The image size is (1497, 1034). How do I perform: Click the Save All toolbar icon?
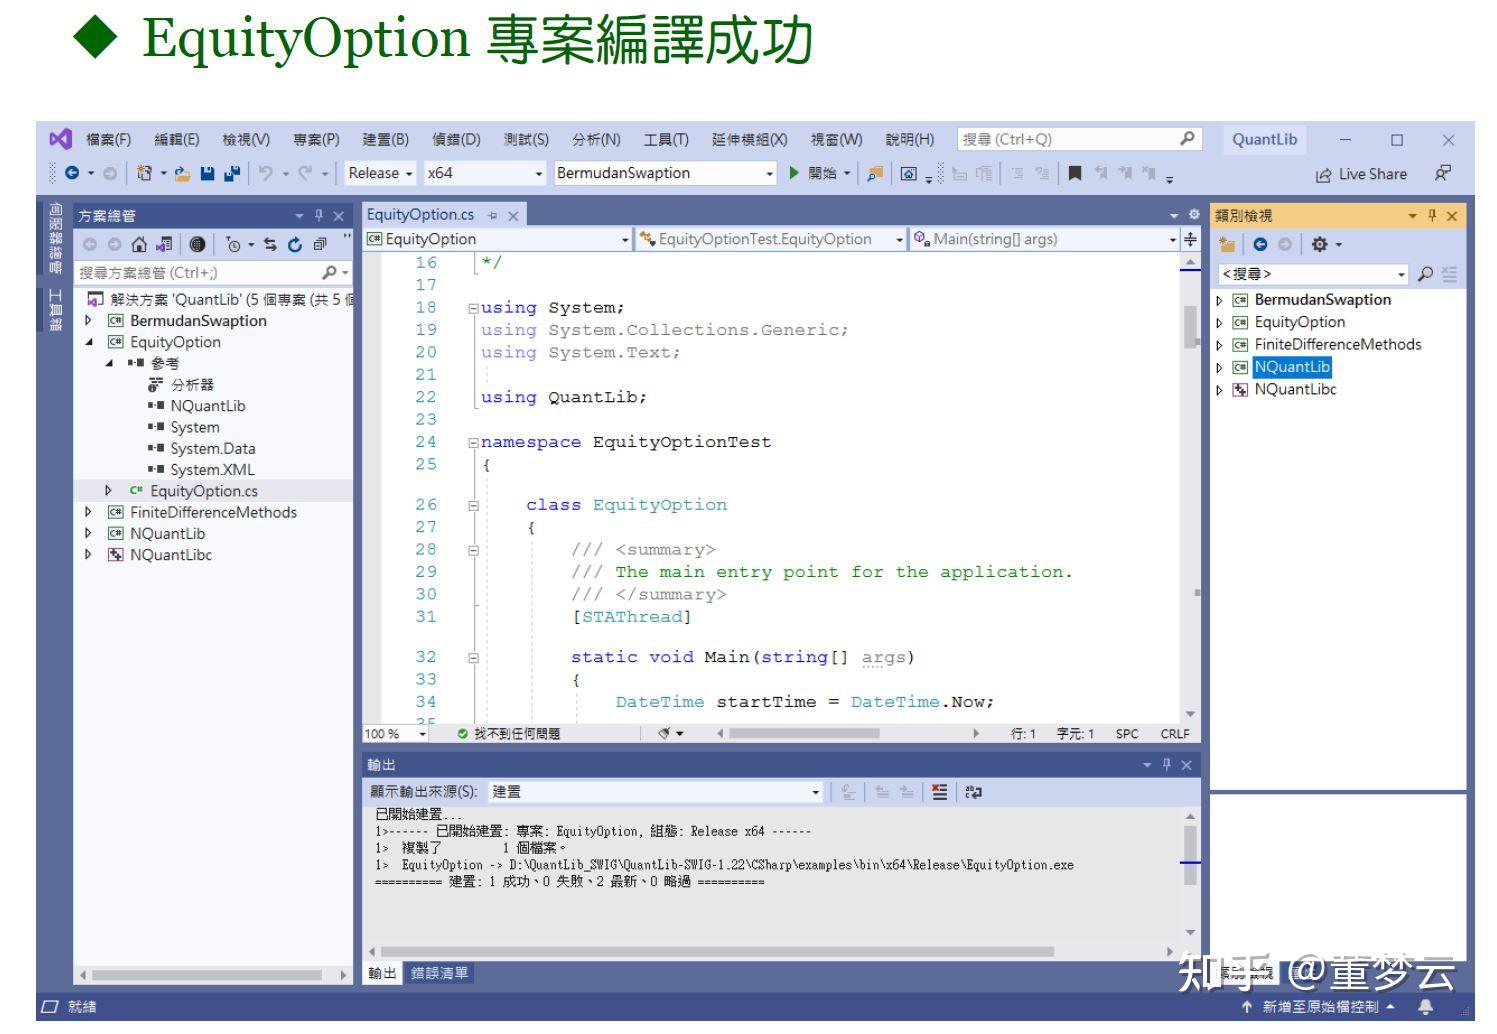click(231, 173)
